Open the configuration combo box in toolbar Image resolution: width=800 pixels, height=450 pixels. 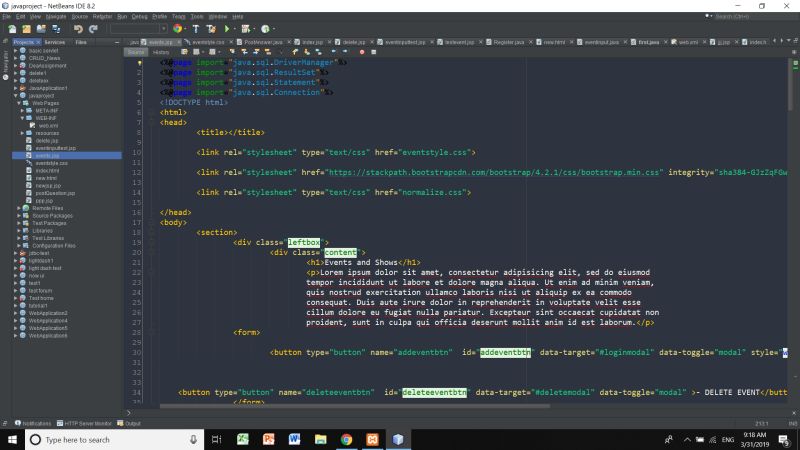(138, 29)
